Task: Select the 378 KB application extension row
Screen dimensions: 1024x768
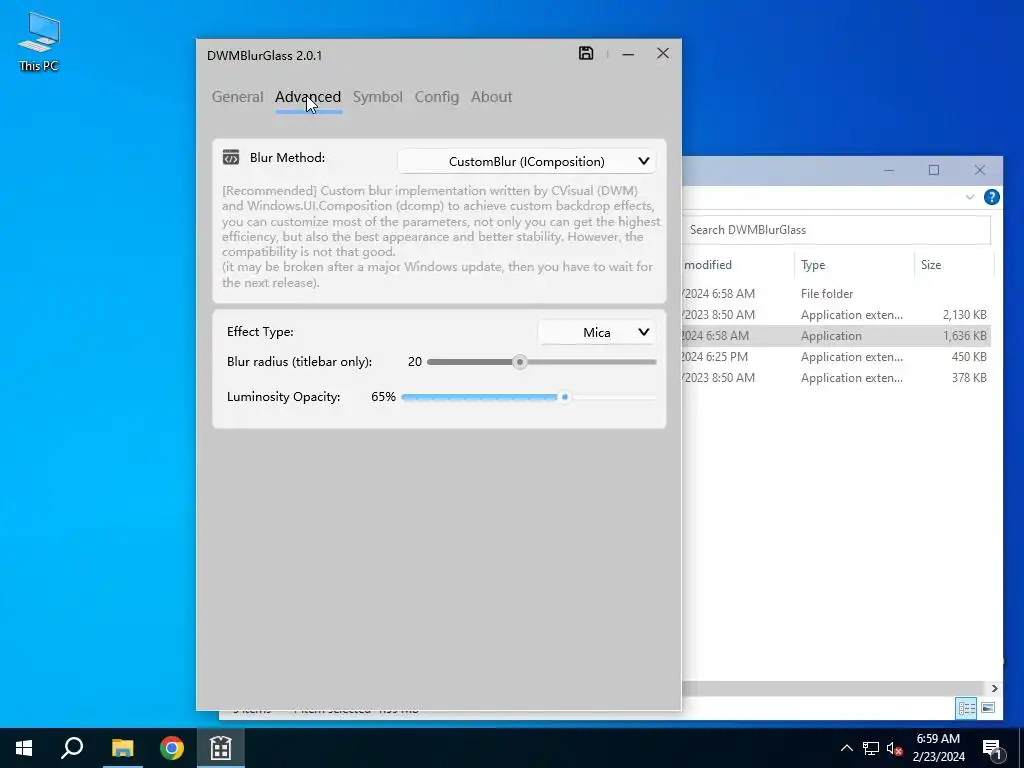Action: coord(836,377)
